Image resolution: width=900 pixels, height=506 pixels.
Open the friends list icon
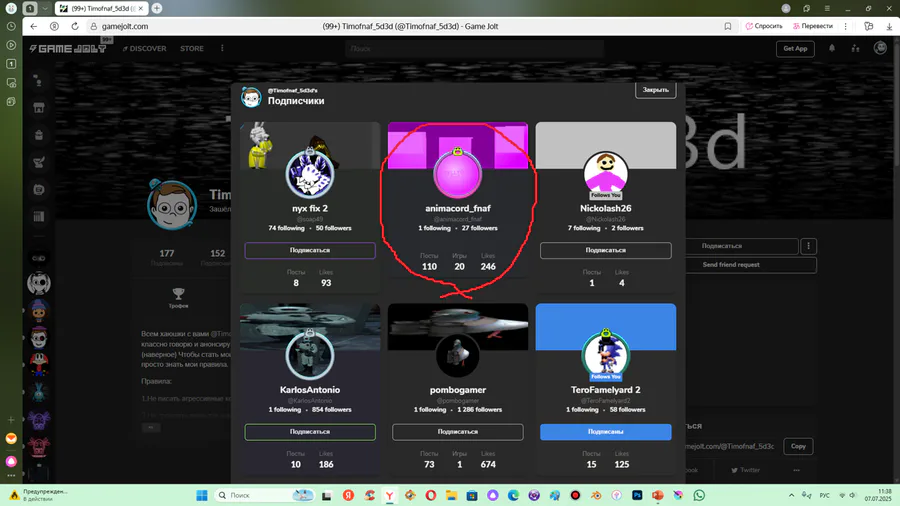[855, 49]
